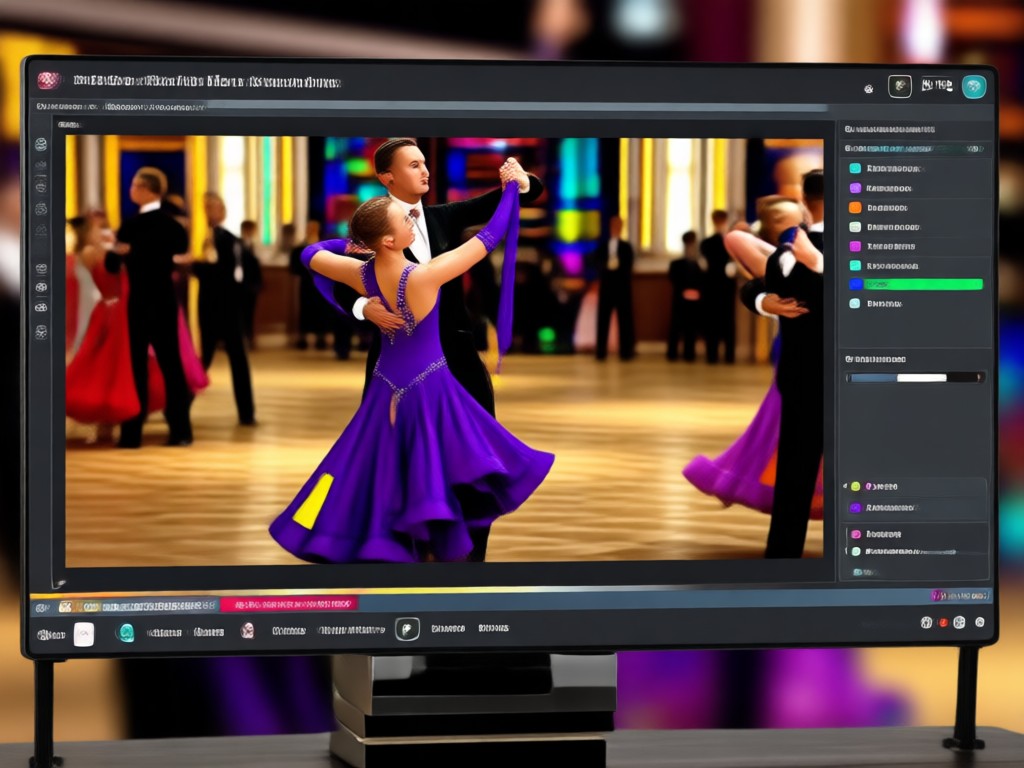The image size is (1024, 768).
Task: Toggle the yellow-green dot in lower right panel
Action: pyautogui.click(x=856, y=487)
